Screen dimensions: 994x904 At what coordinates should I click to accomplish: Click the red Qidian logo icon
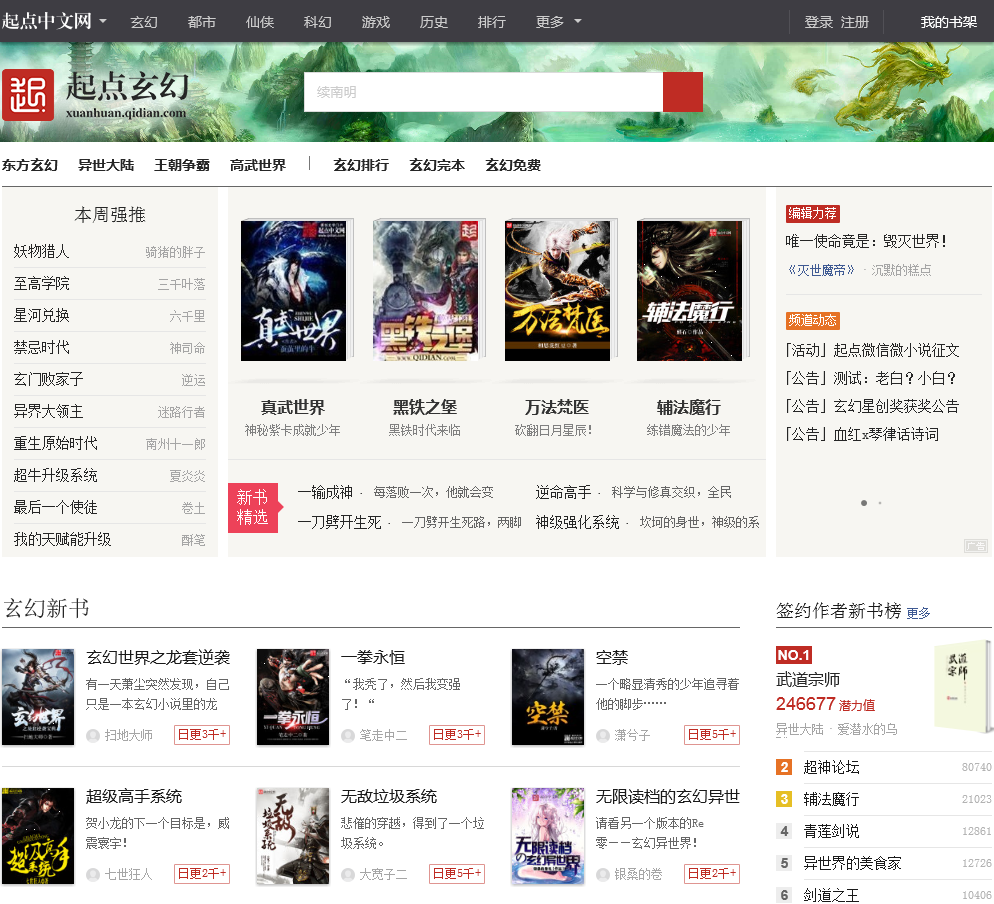tap(28, 94)
